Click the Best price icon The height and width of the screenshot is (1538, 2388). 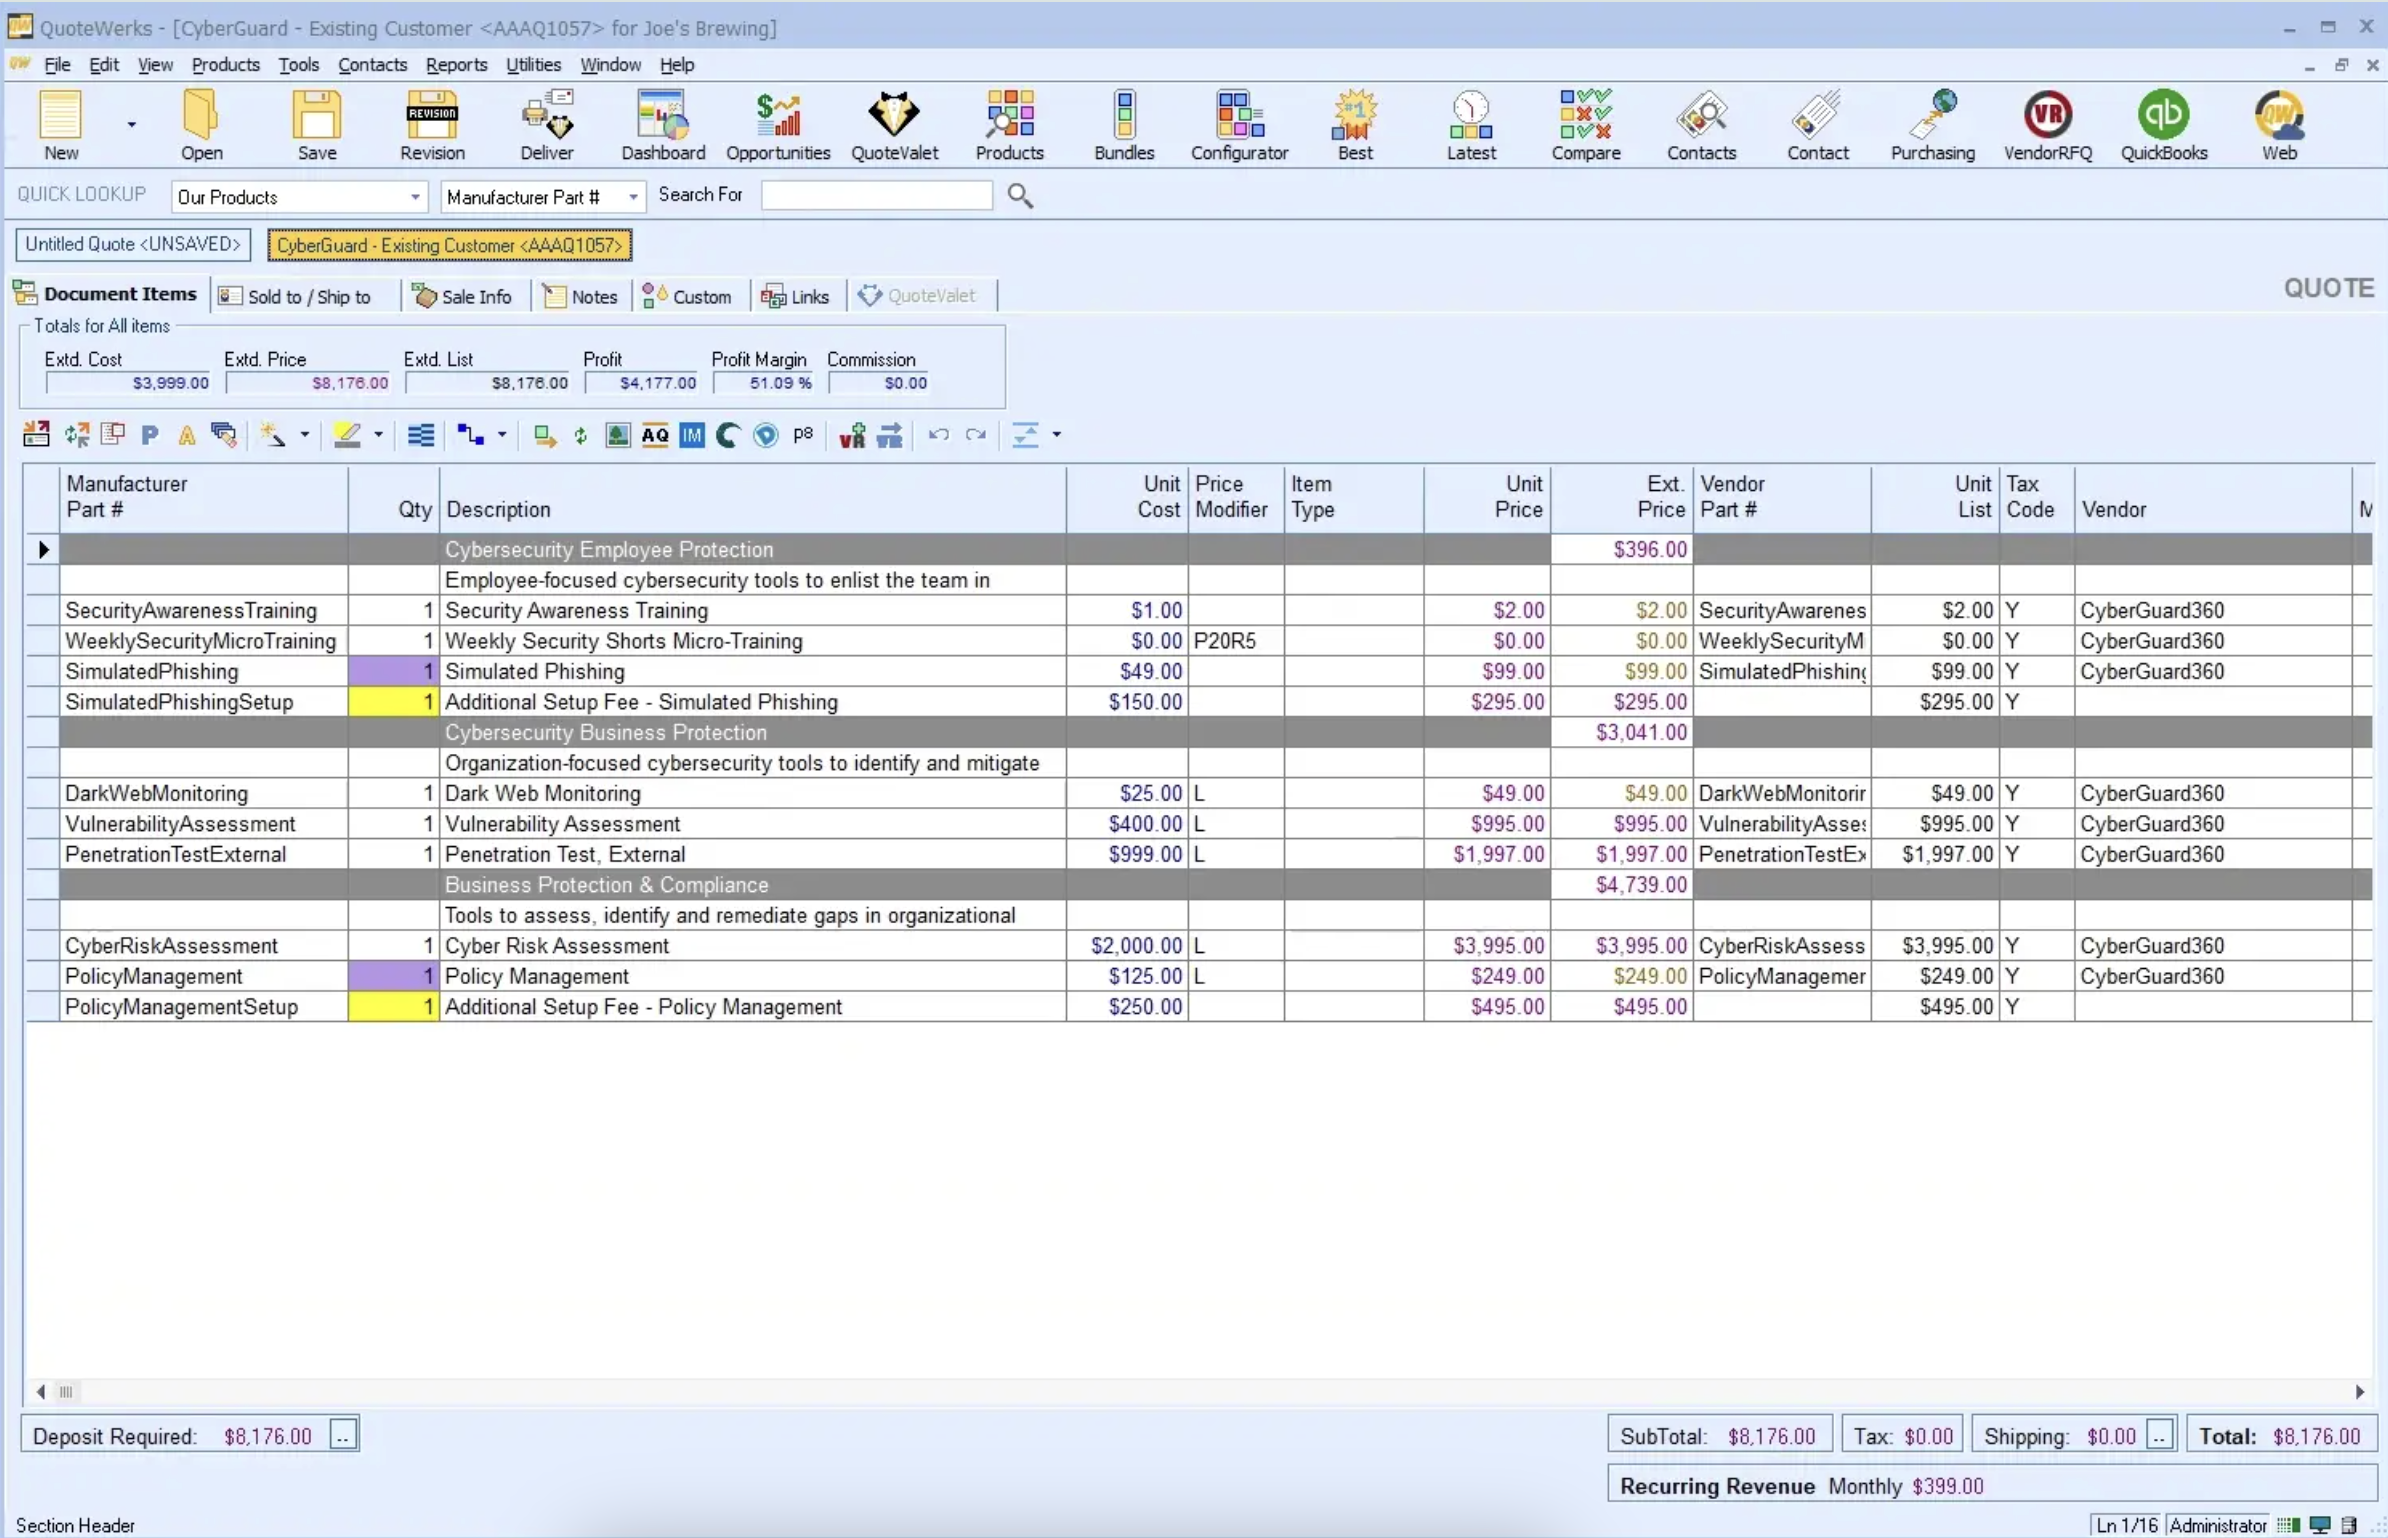click(1355, 125)
